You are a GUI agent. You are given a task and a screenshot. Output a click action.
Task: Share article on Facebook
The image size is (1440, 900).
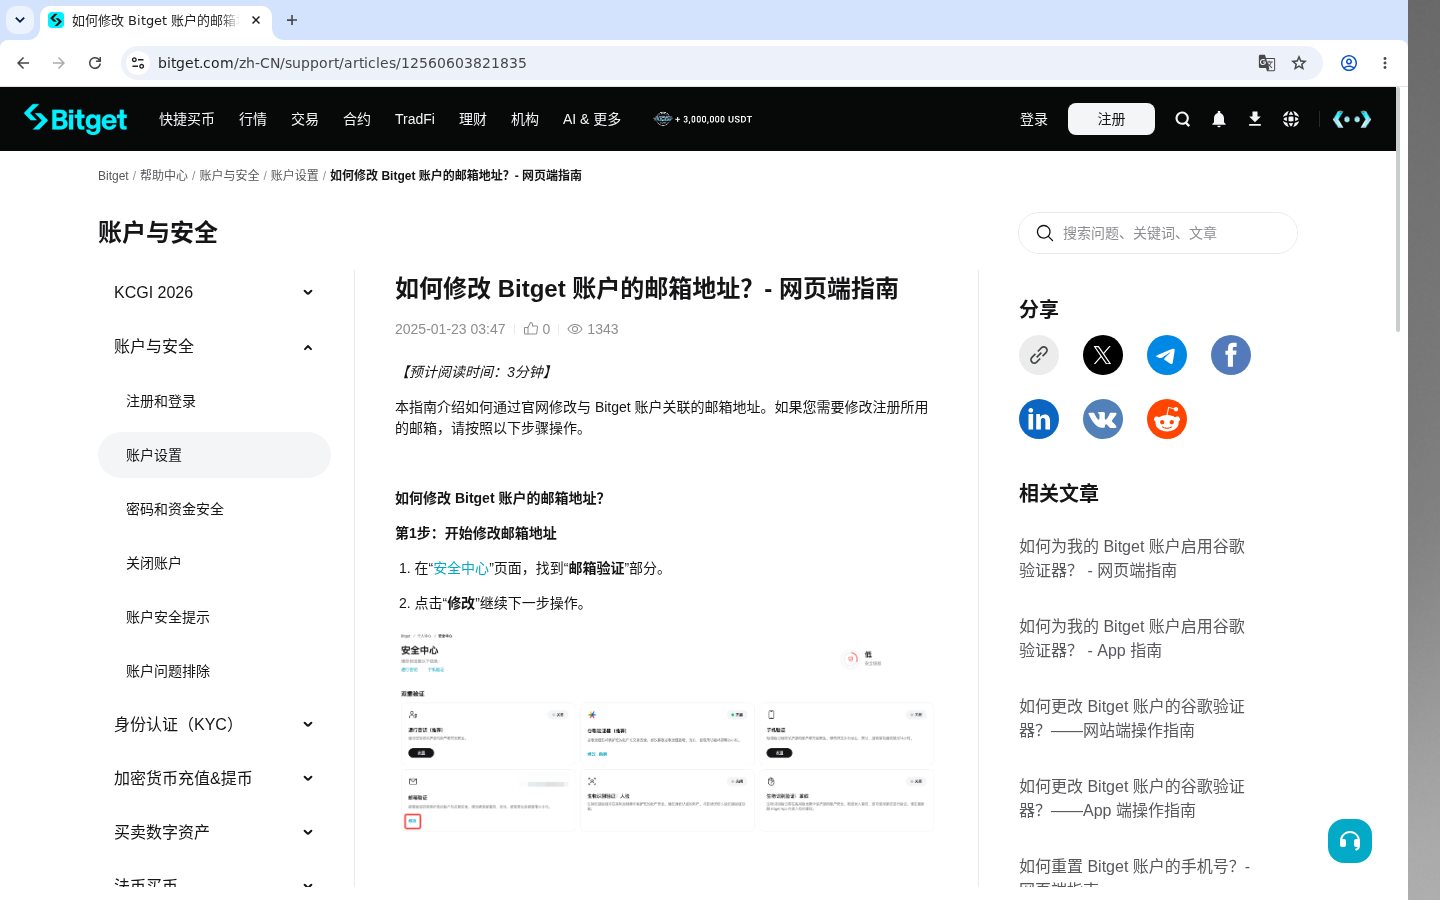pos(1231,355)
